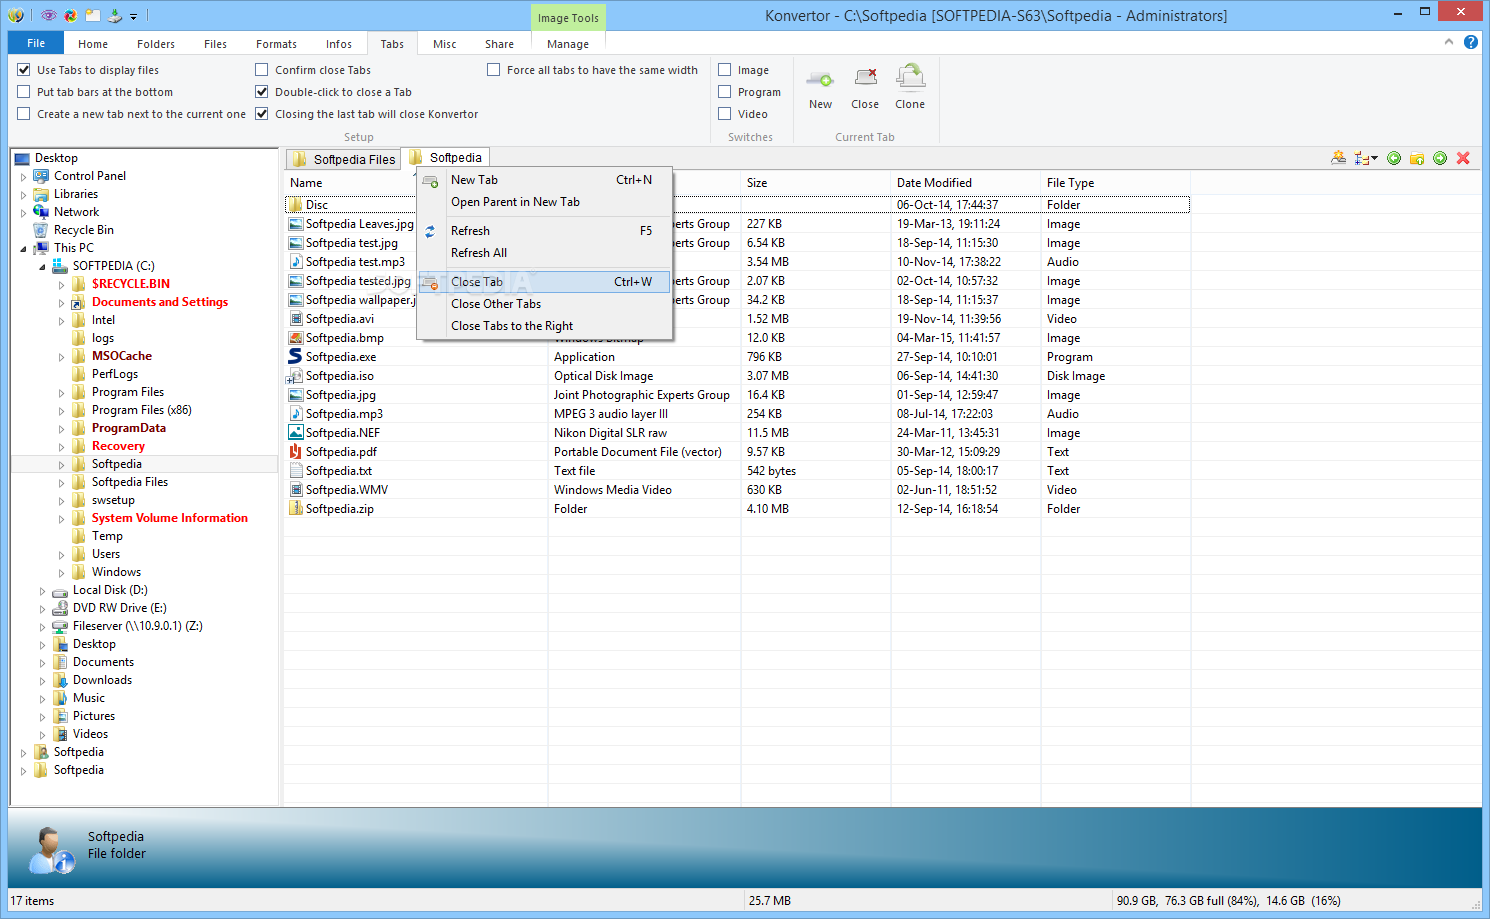The width and height of the screenshot is (1490, 919).
Task: Click the Softpedia.pdf file icon
Action: tap(295, 451)
